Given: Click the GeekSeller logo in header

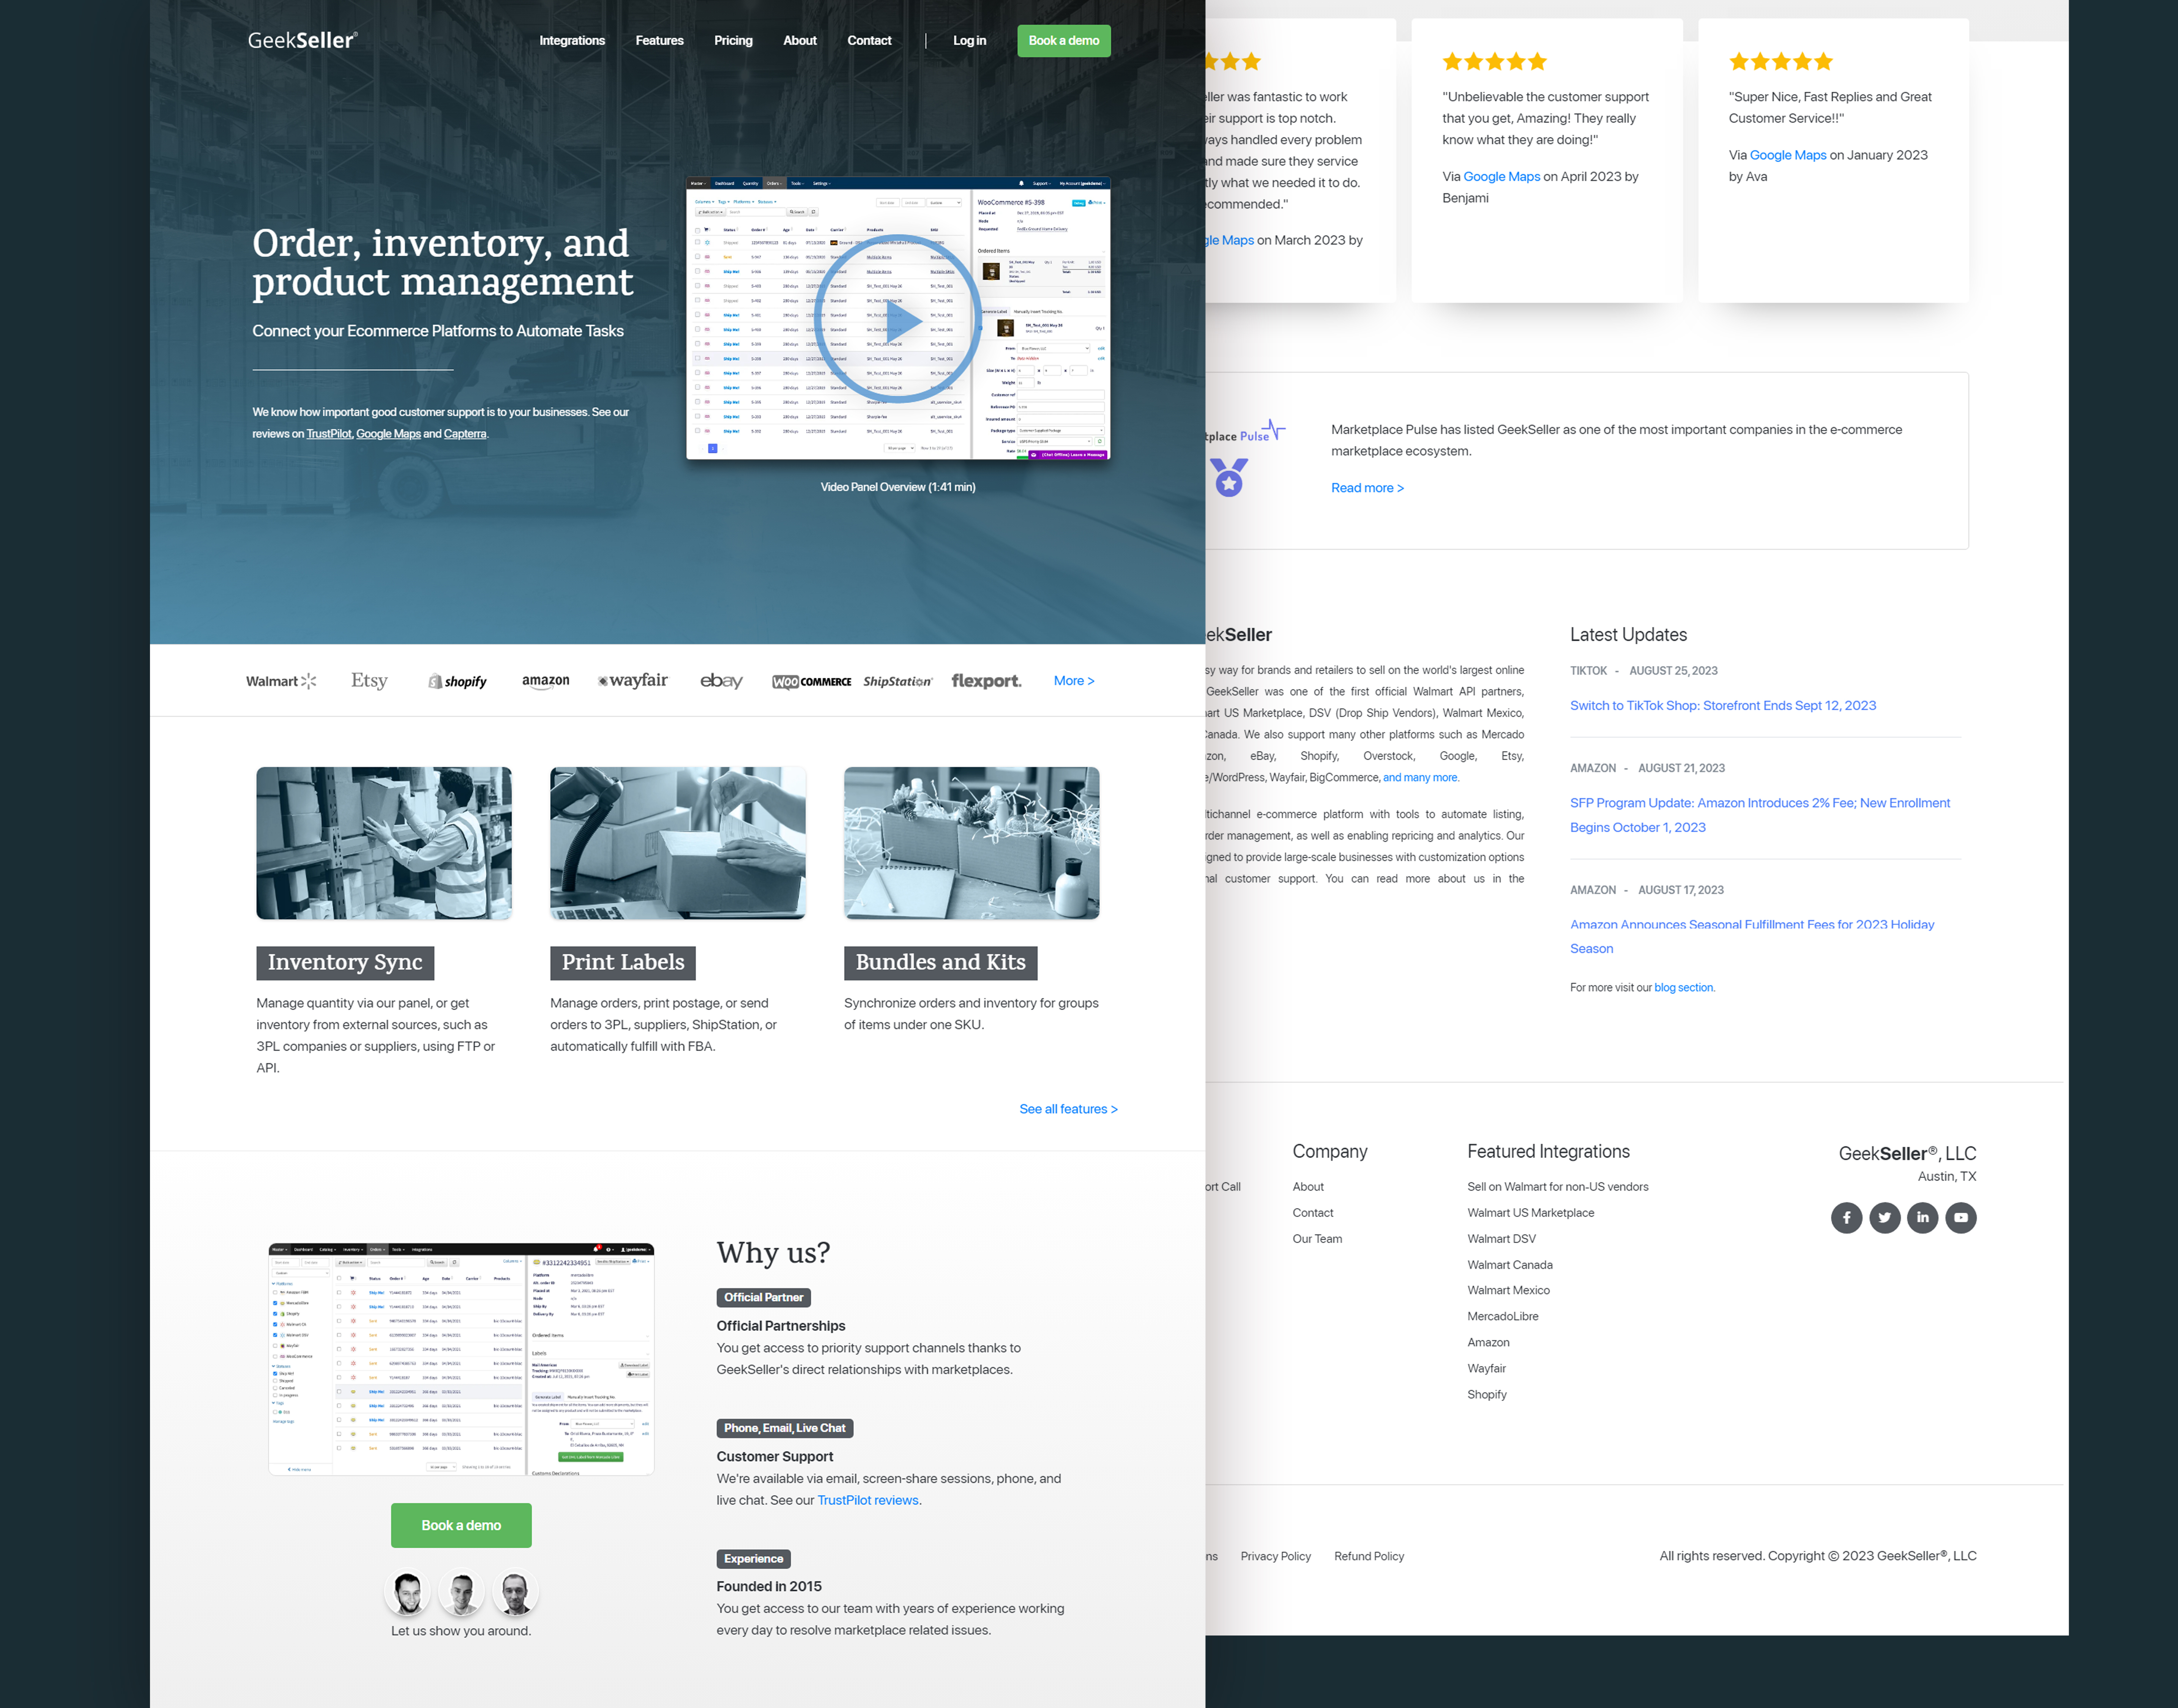Looking at the screenshot, I should coord(302,40).
